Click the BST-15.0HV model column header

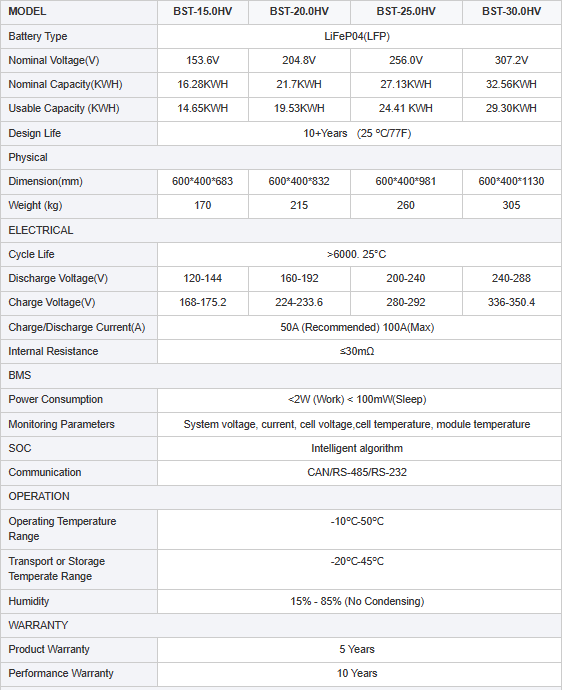203,12
